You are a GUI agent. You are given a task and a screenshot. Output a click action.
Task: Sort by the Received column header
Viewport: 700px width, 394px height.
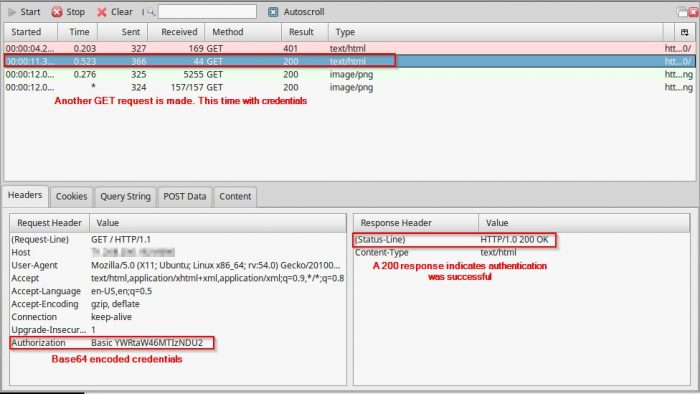pyautogui.click(x=176, y=32)
